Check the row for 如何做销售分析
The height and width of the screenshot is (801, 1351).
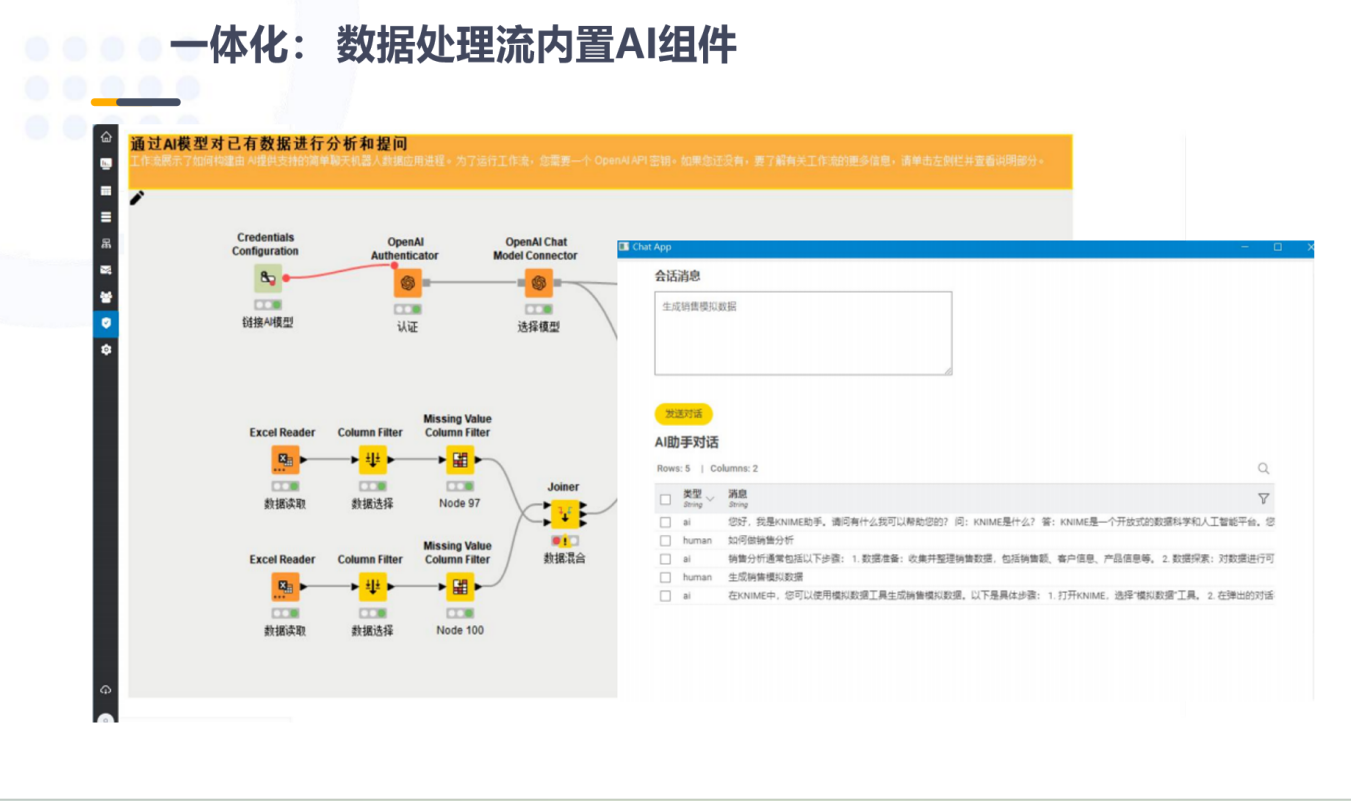(666, 541)
